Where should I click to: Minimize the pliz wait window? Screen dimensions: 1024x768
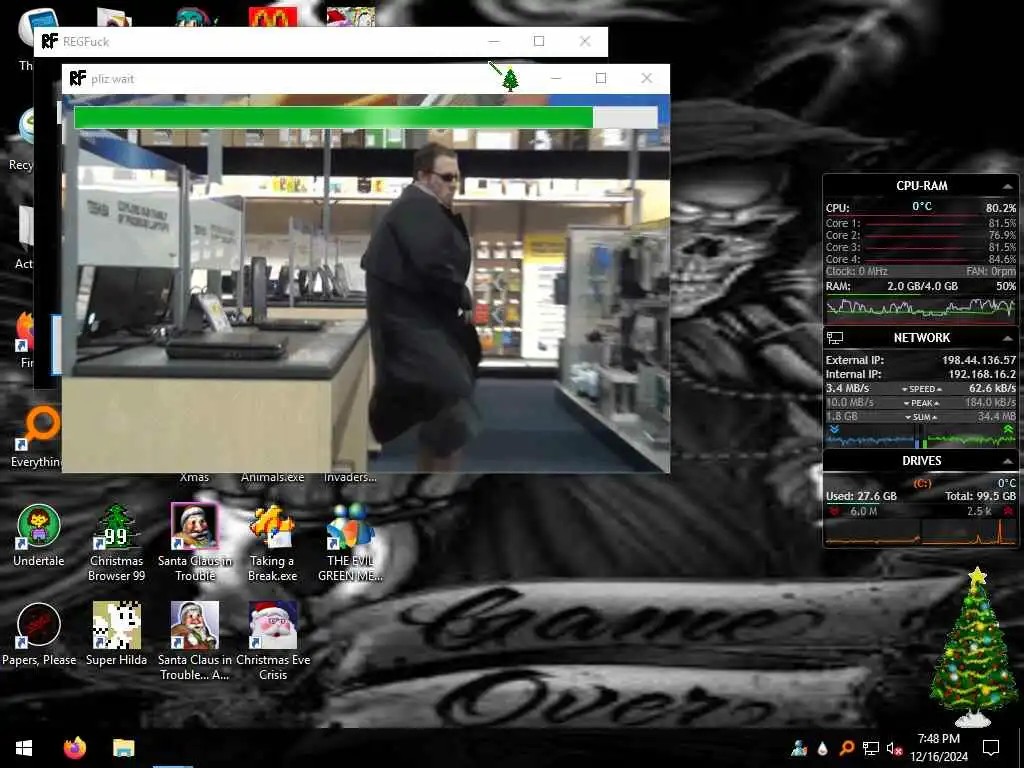556,78
